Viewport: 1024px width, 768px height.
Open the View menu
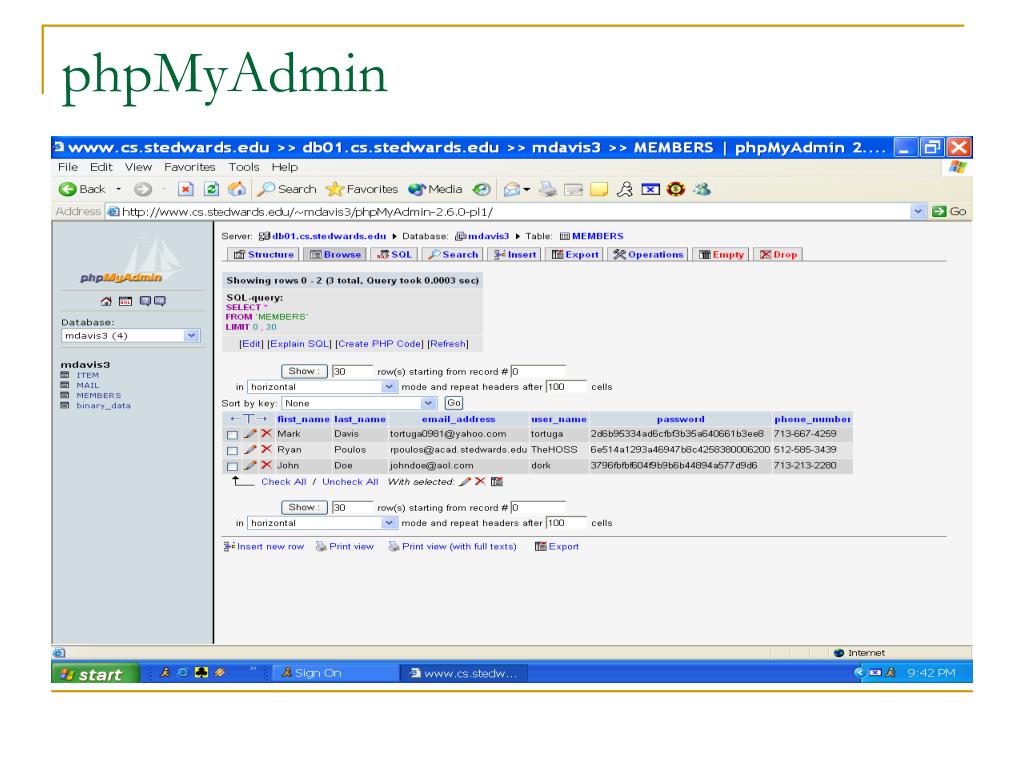tap(138, 167)
